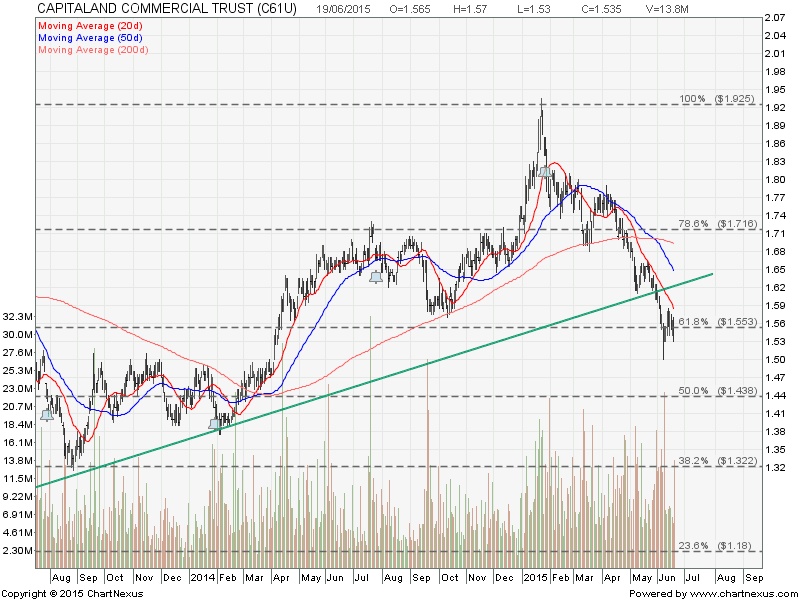Click the bell alert icon near August 2013 candles
The width and height of the screenshot is (800, 600).
[x=47, y=415]
